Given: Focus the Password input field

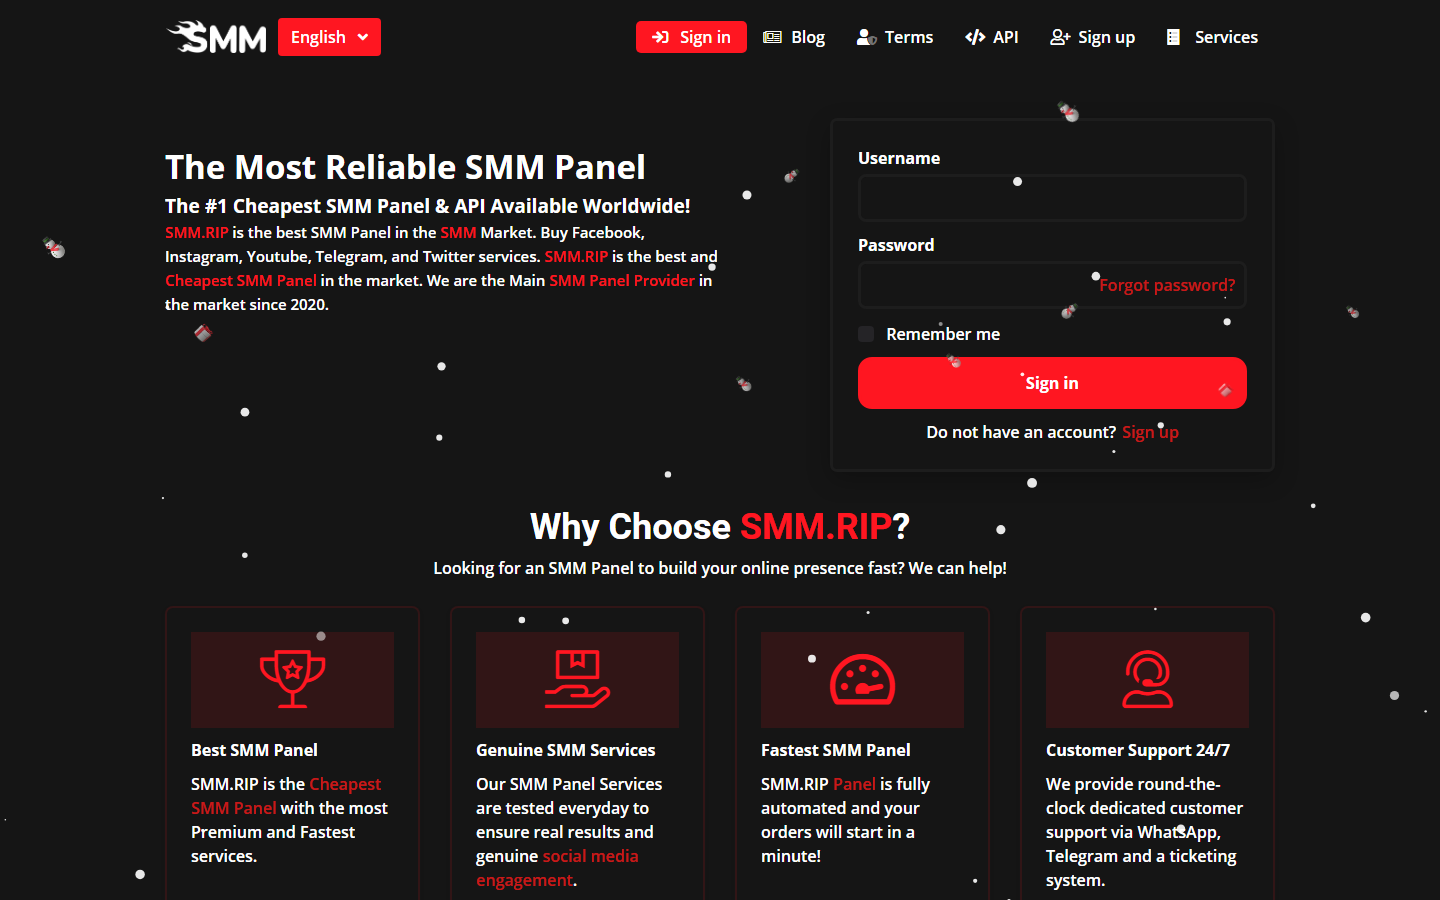Looking at the screenshot, I should tap(975, 285).
